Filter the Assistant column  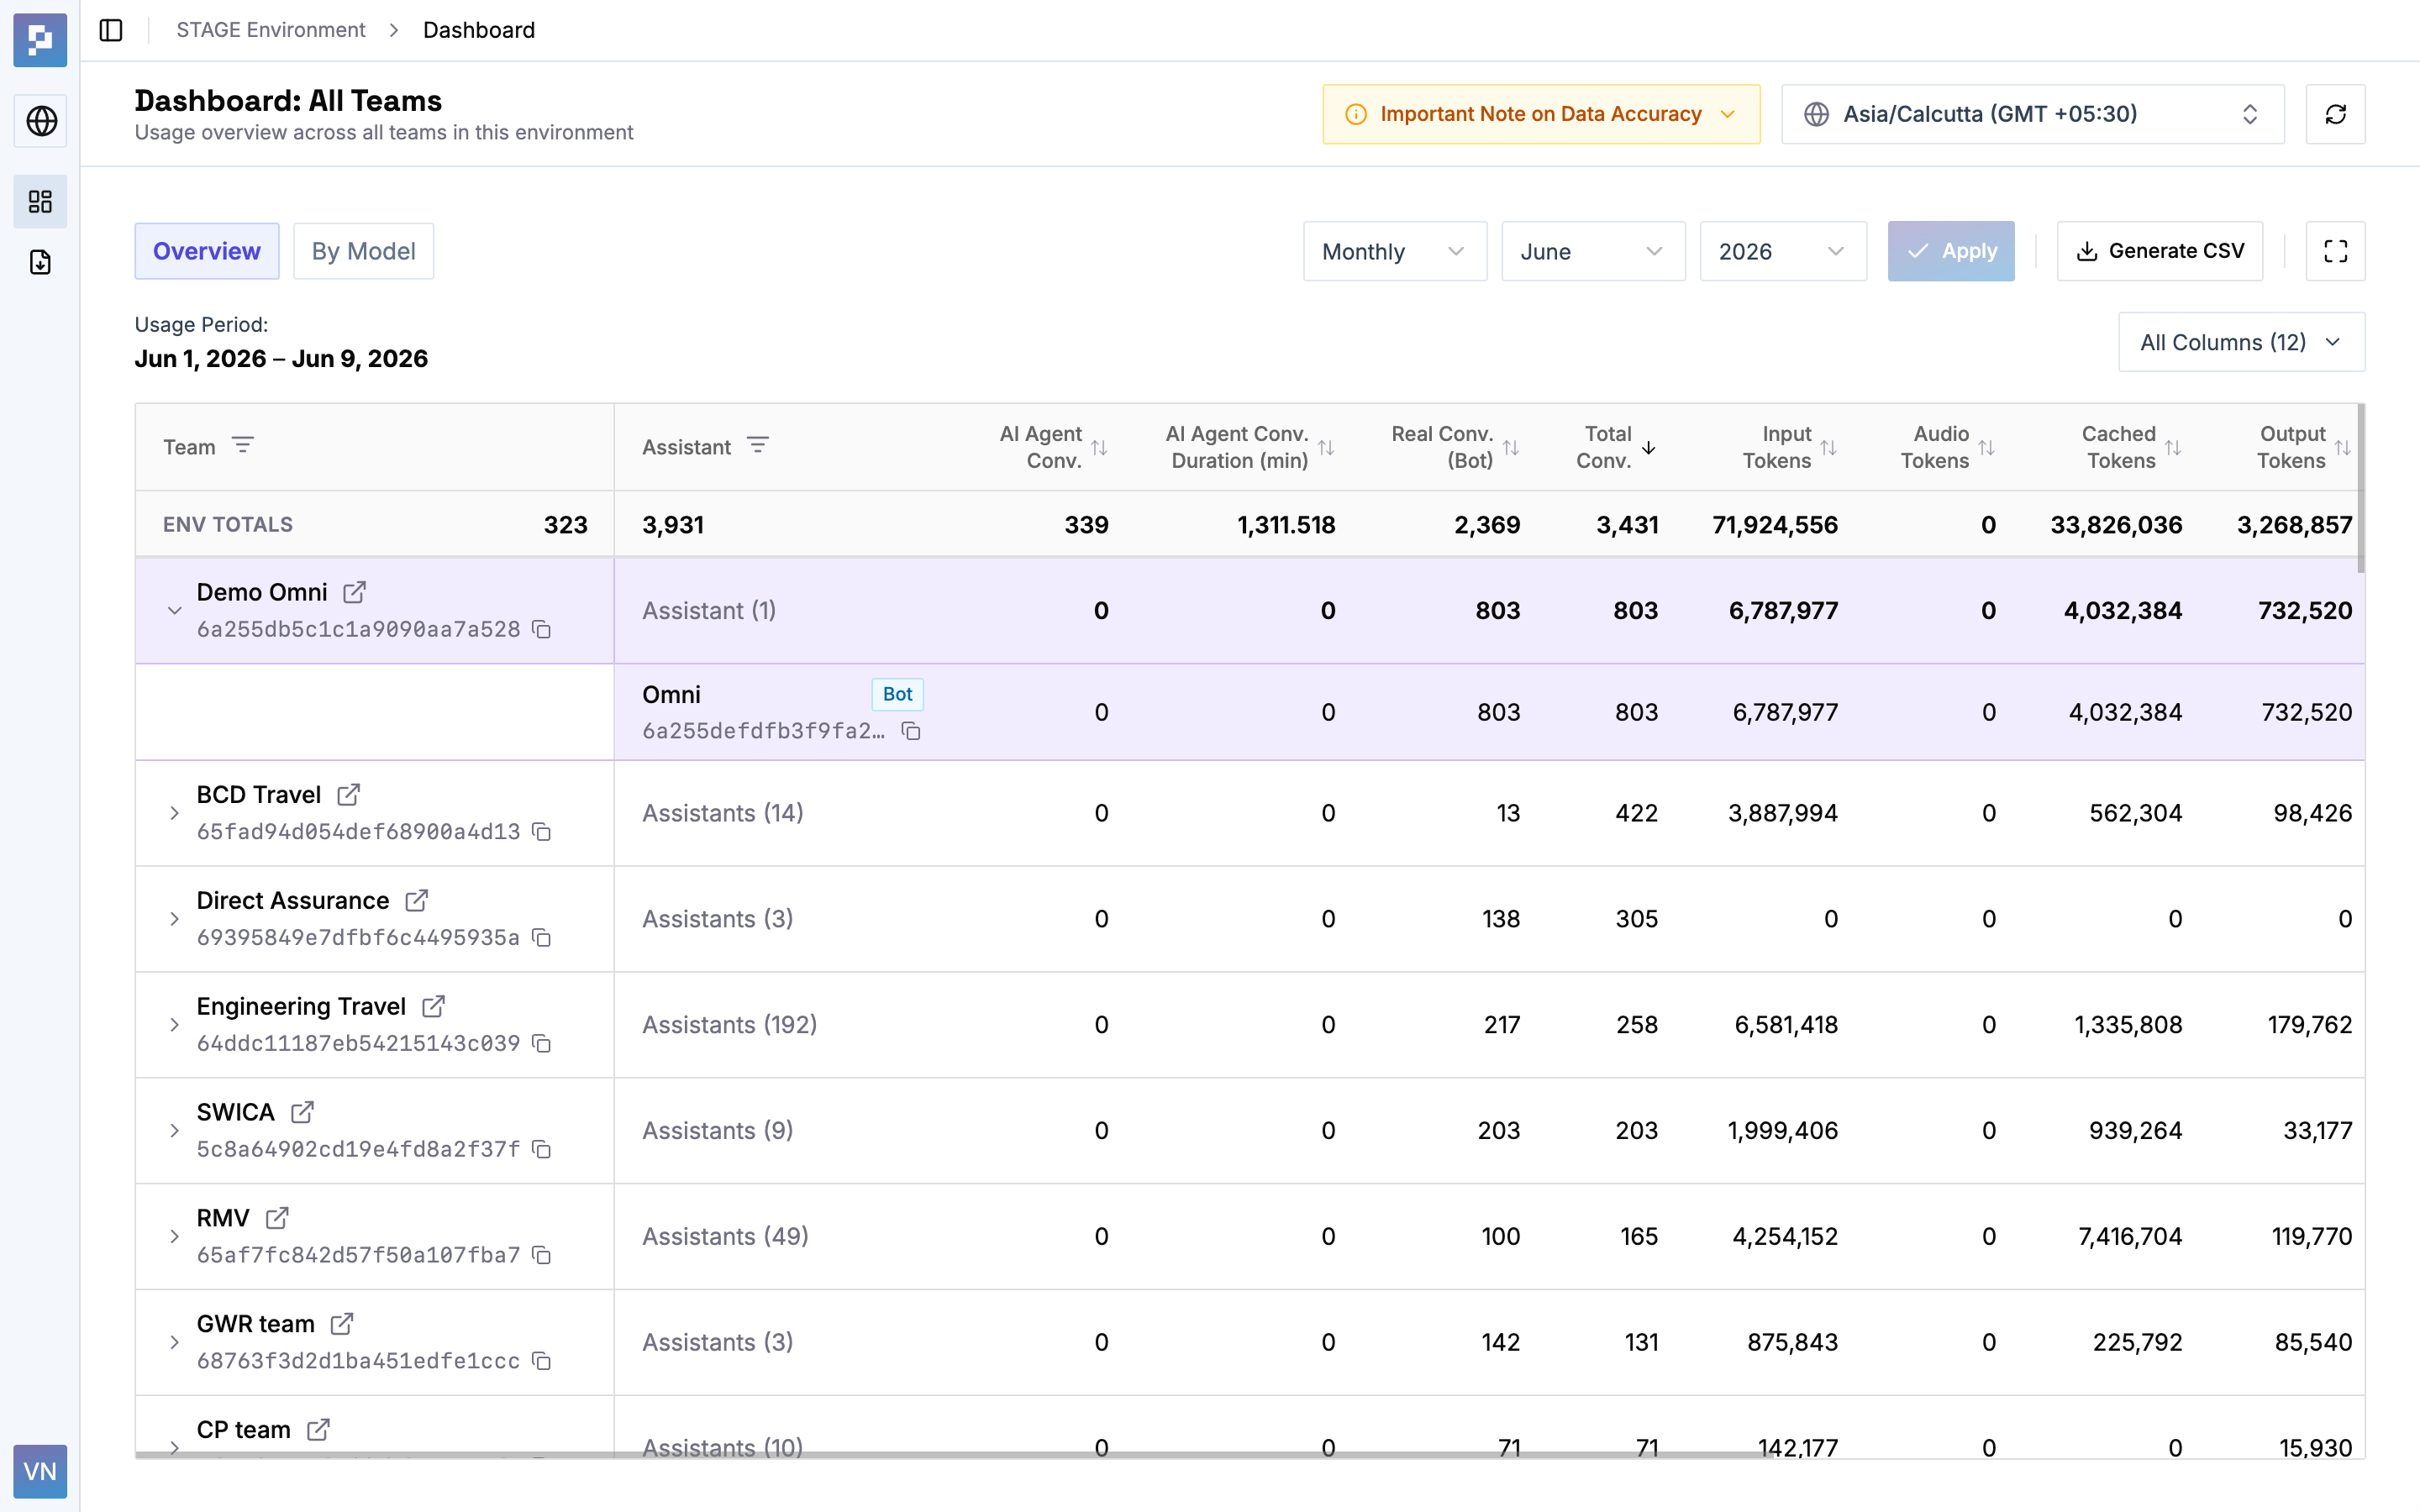(758, 445)
